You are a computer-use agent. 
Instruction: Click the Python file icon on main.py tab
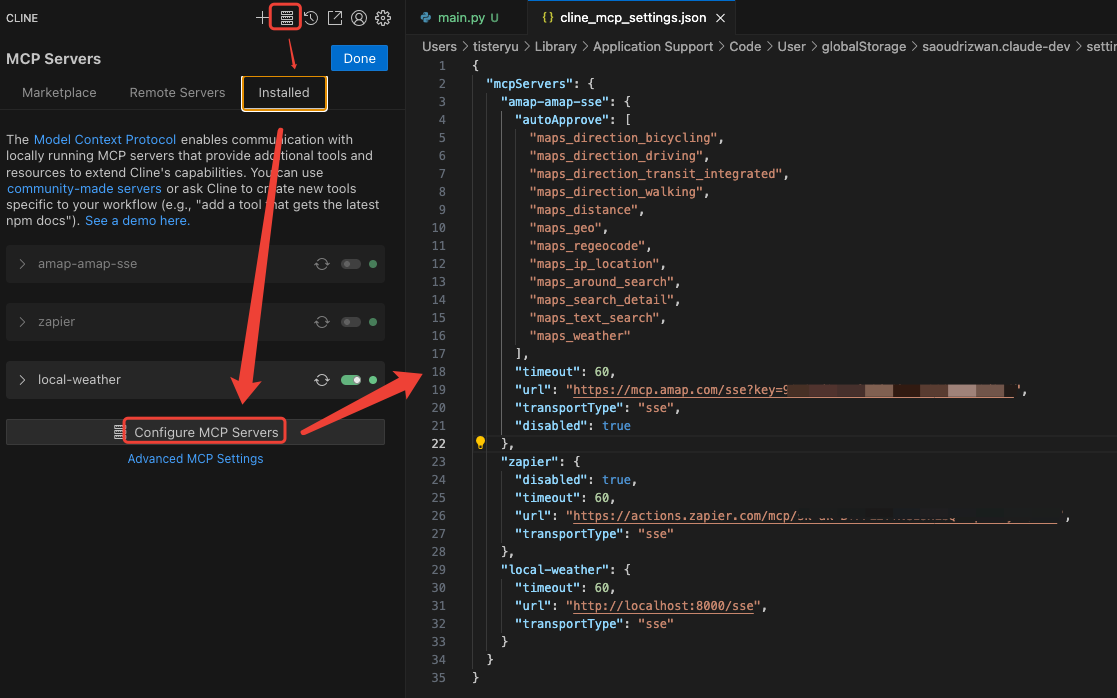tap(426, 18)
